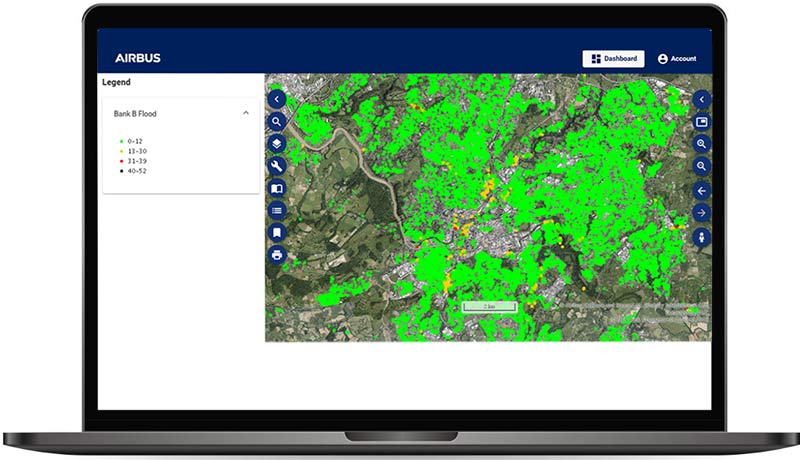This screenshot has width=800, height=460.
Task: Open the Dashboard button
Action: click(613, 59)
